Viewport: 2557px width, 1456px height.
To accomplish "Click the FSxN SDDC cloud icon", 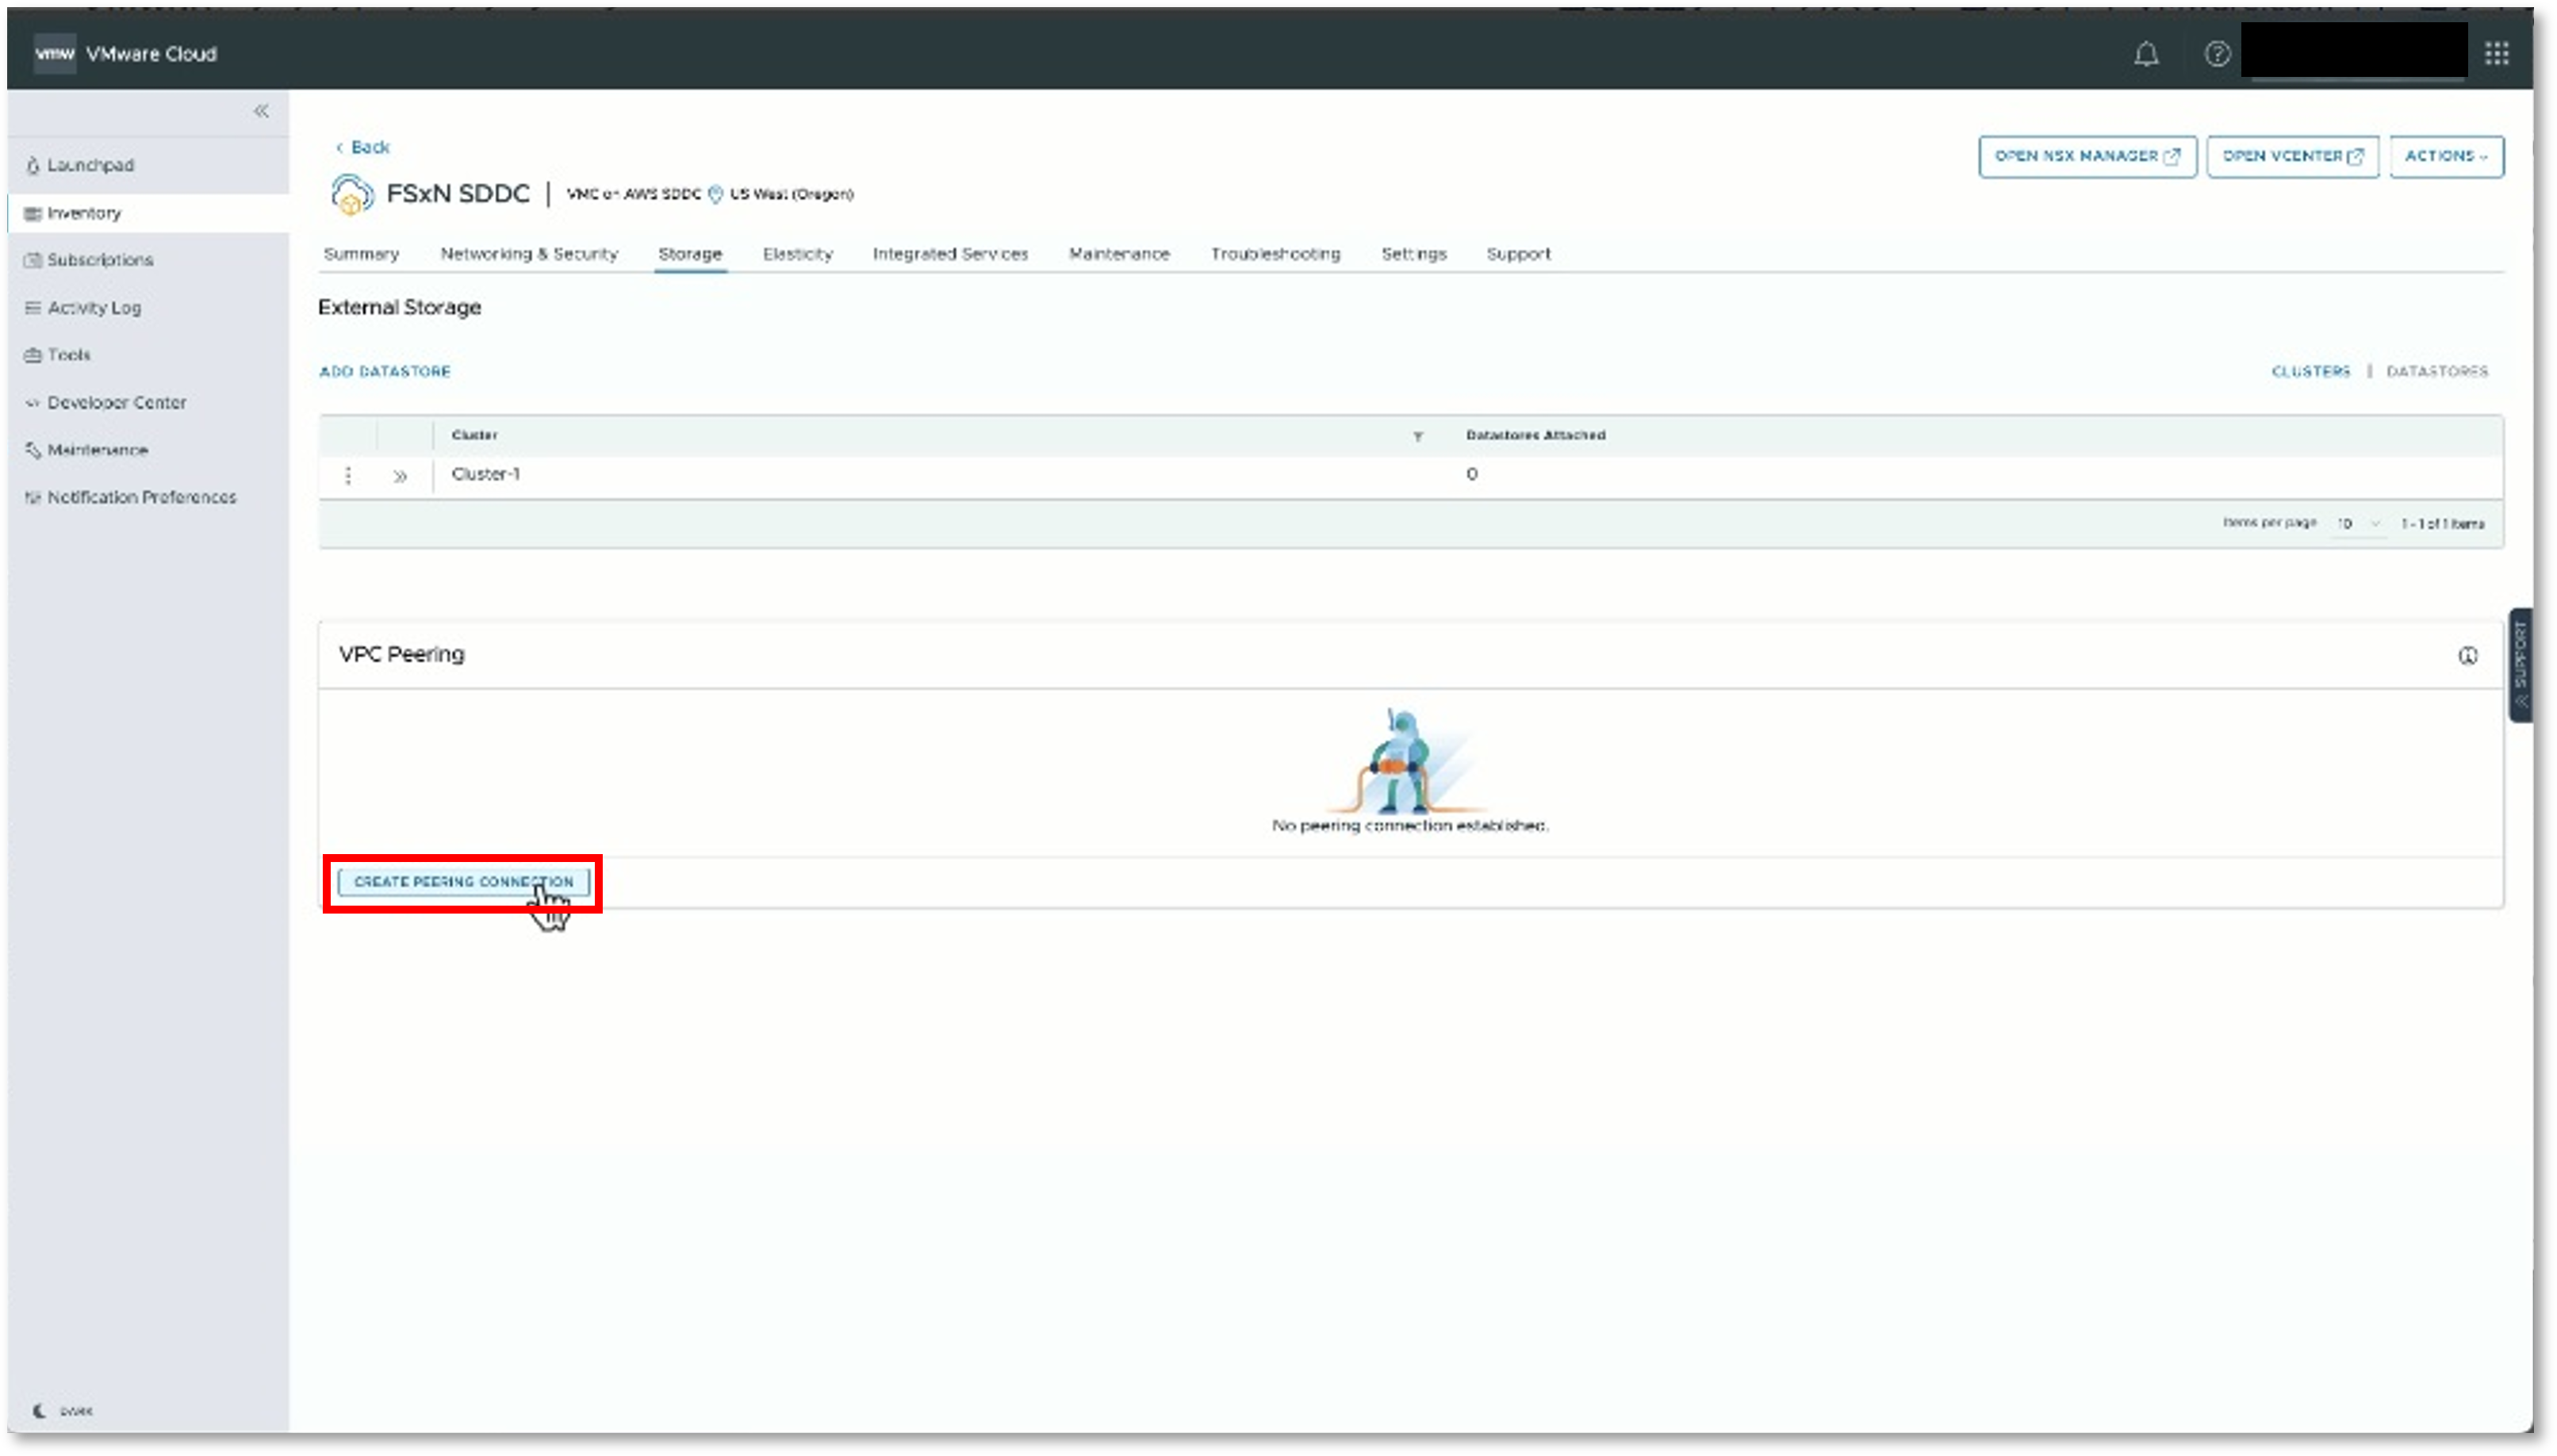I will (352, 194).
